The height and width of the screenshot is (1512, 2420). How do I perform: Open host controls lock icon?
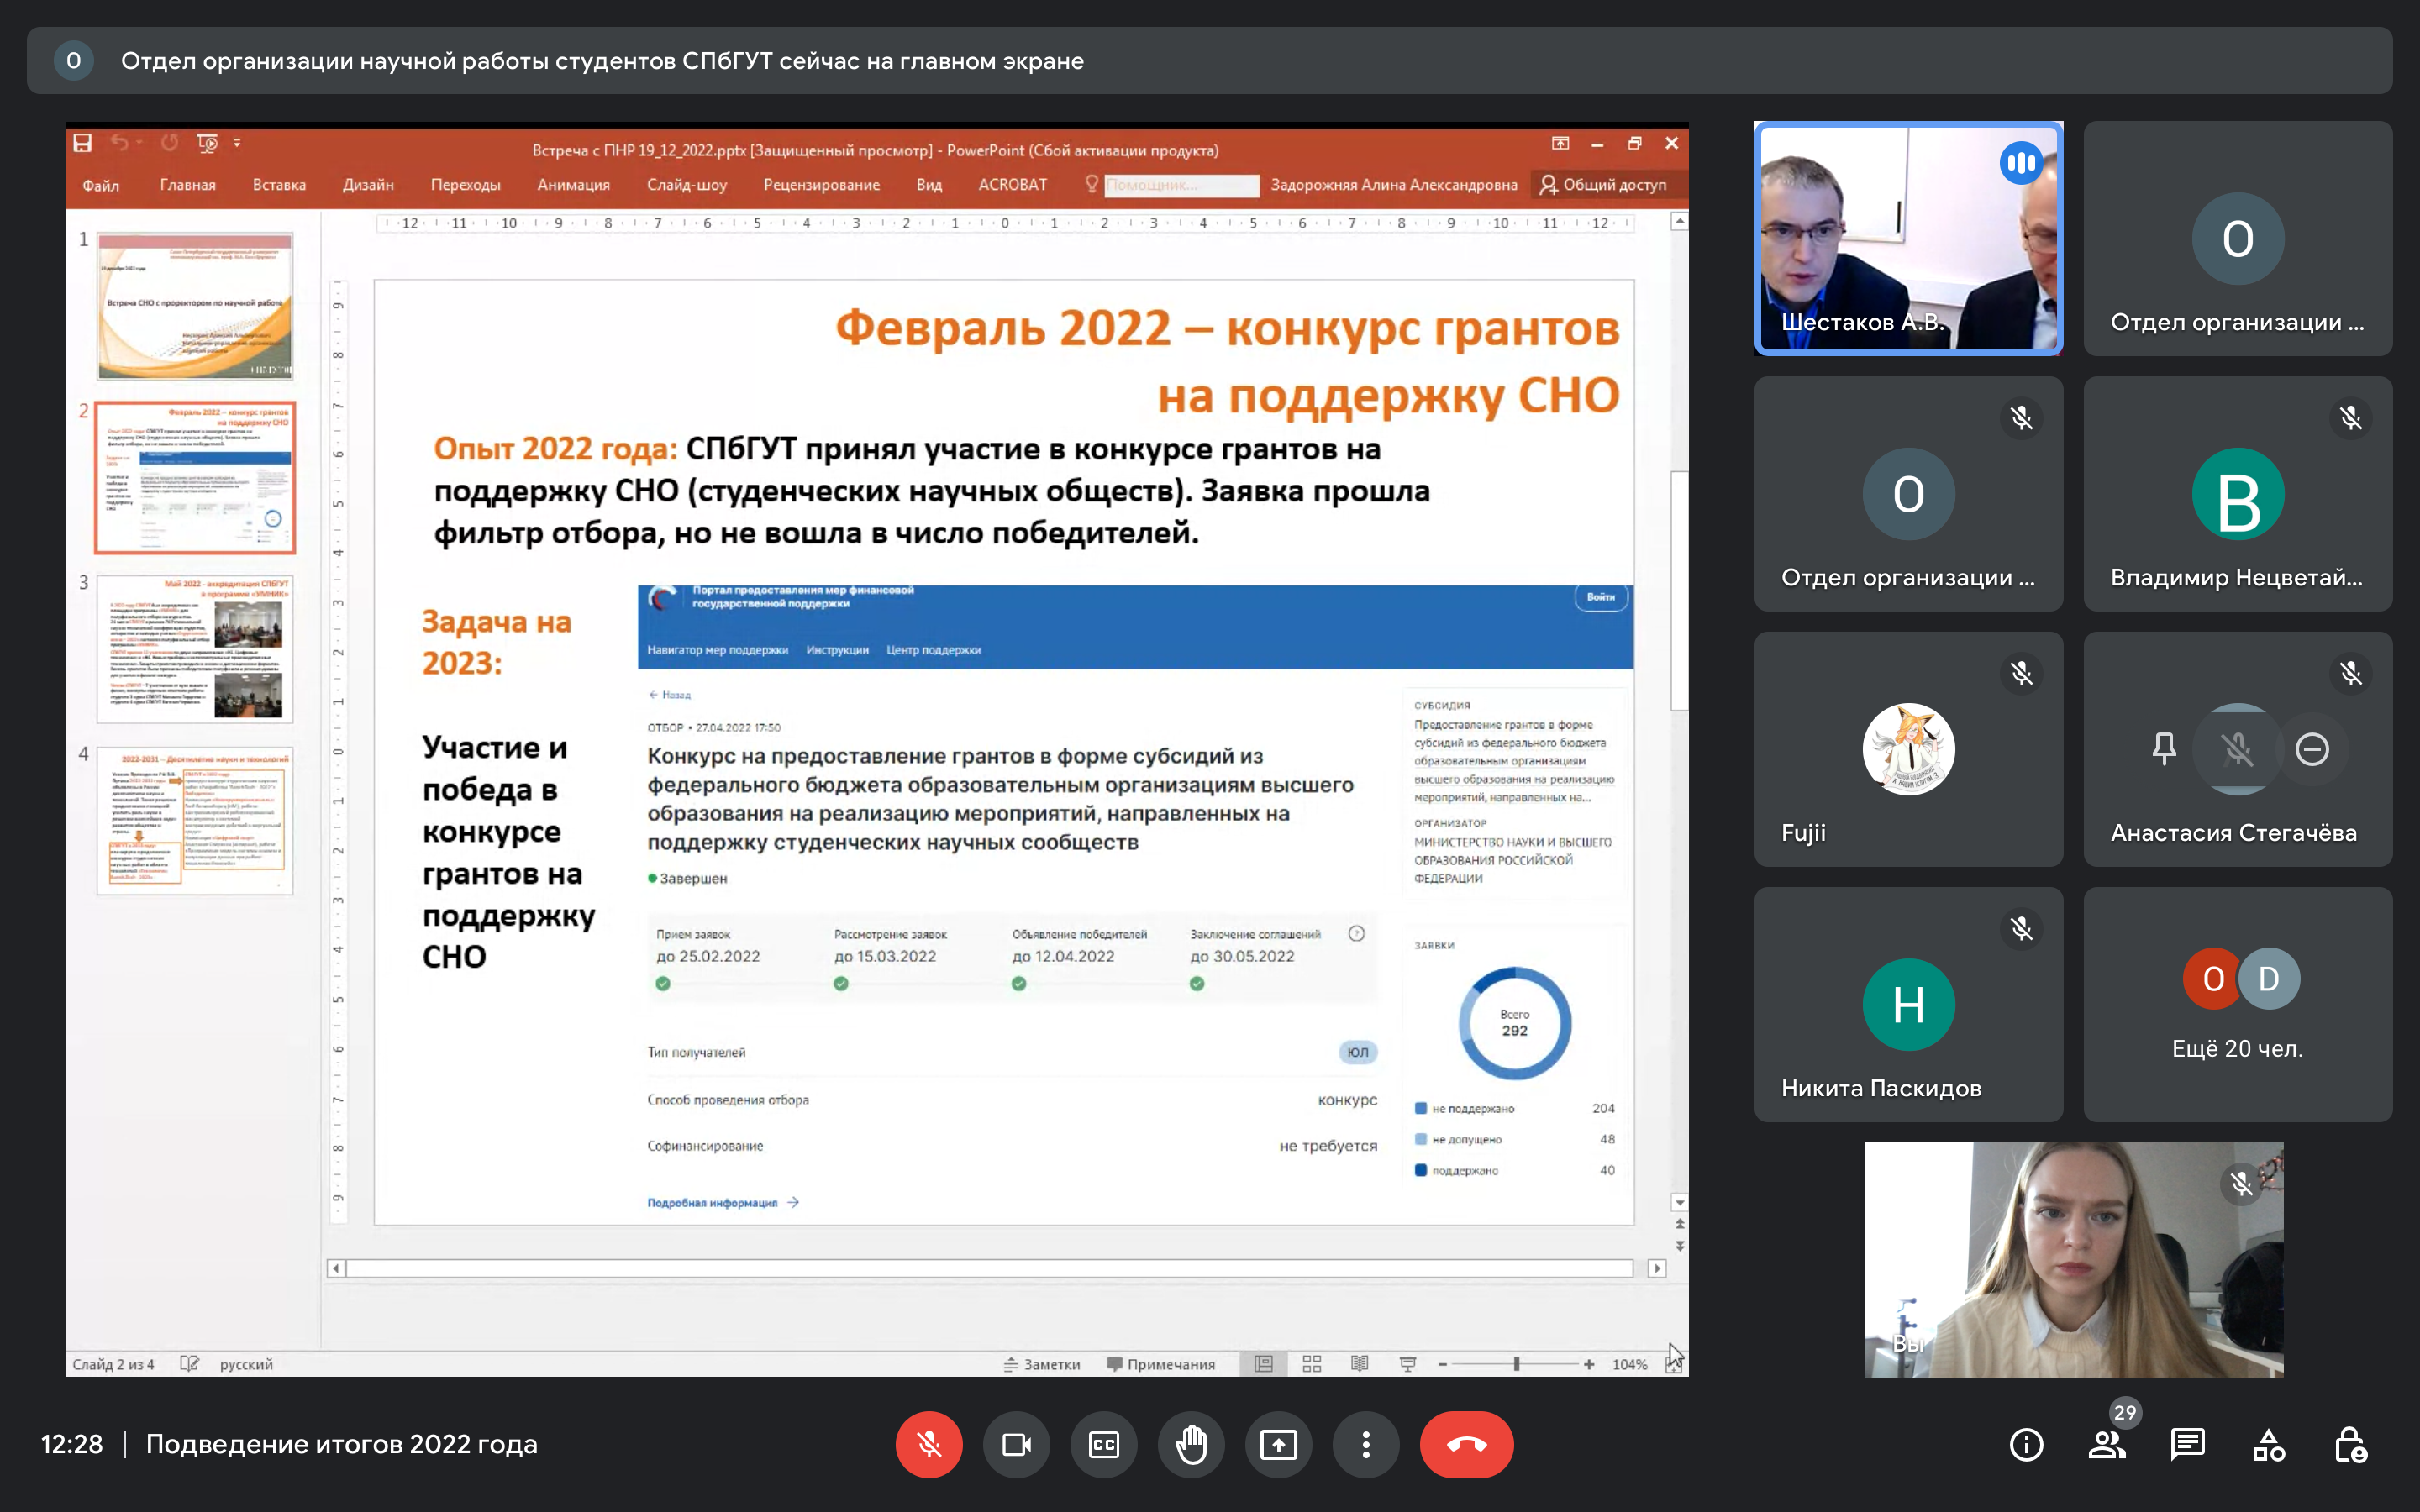[x=2349, y=1444]
